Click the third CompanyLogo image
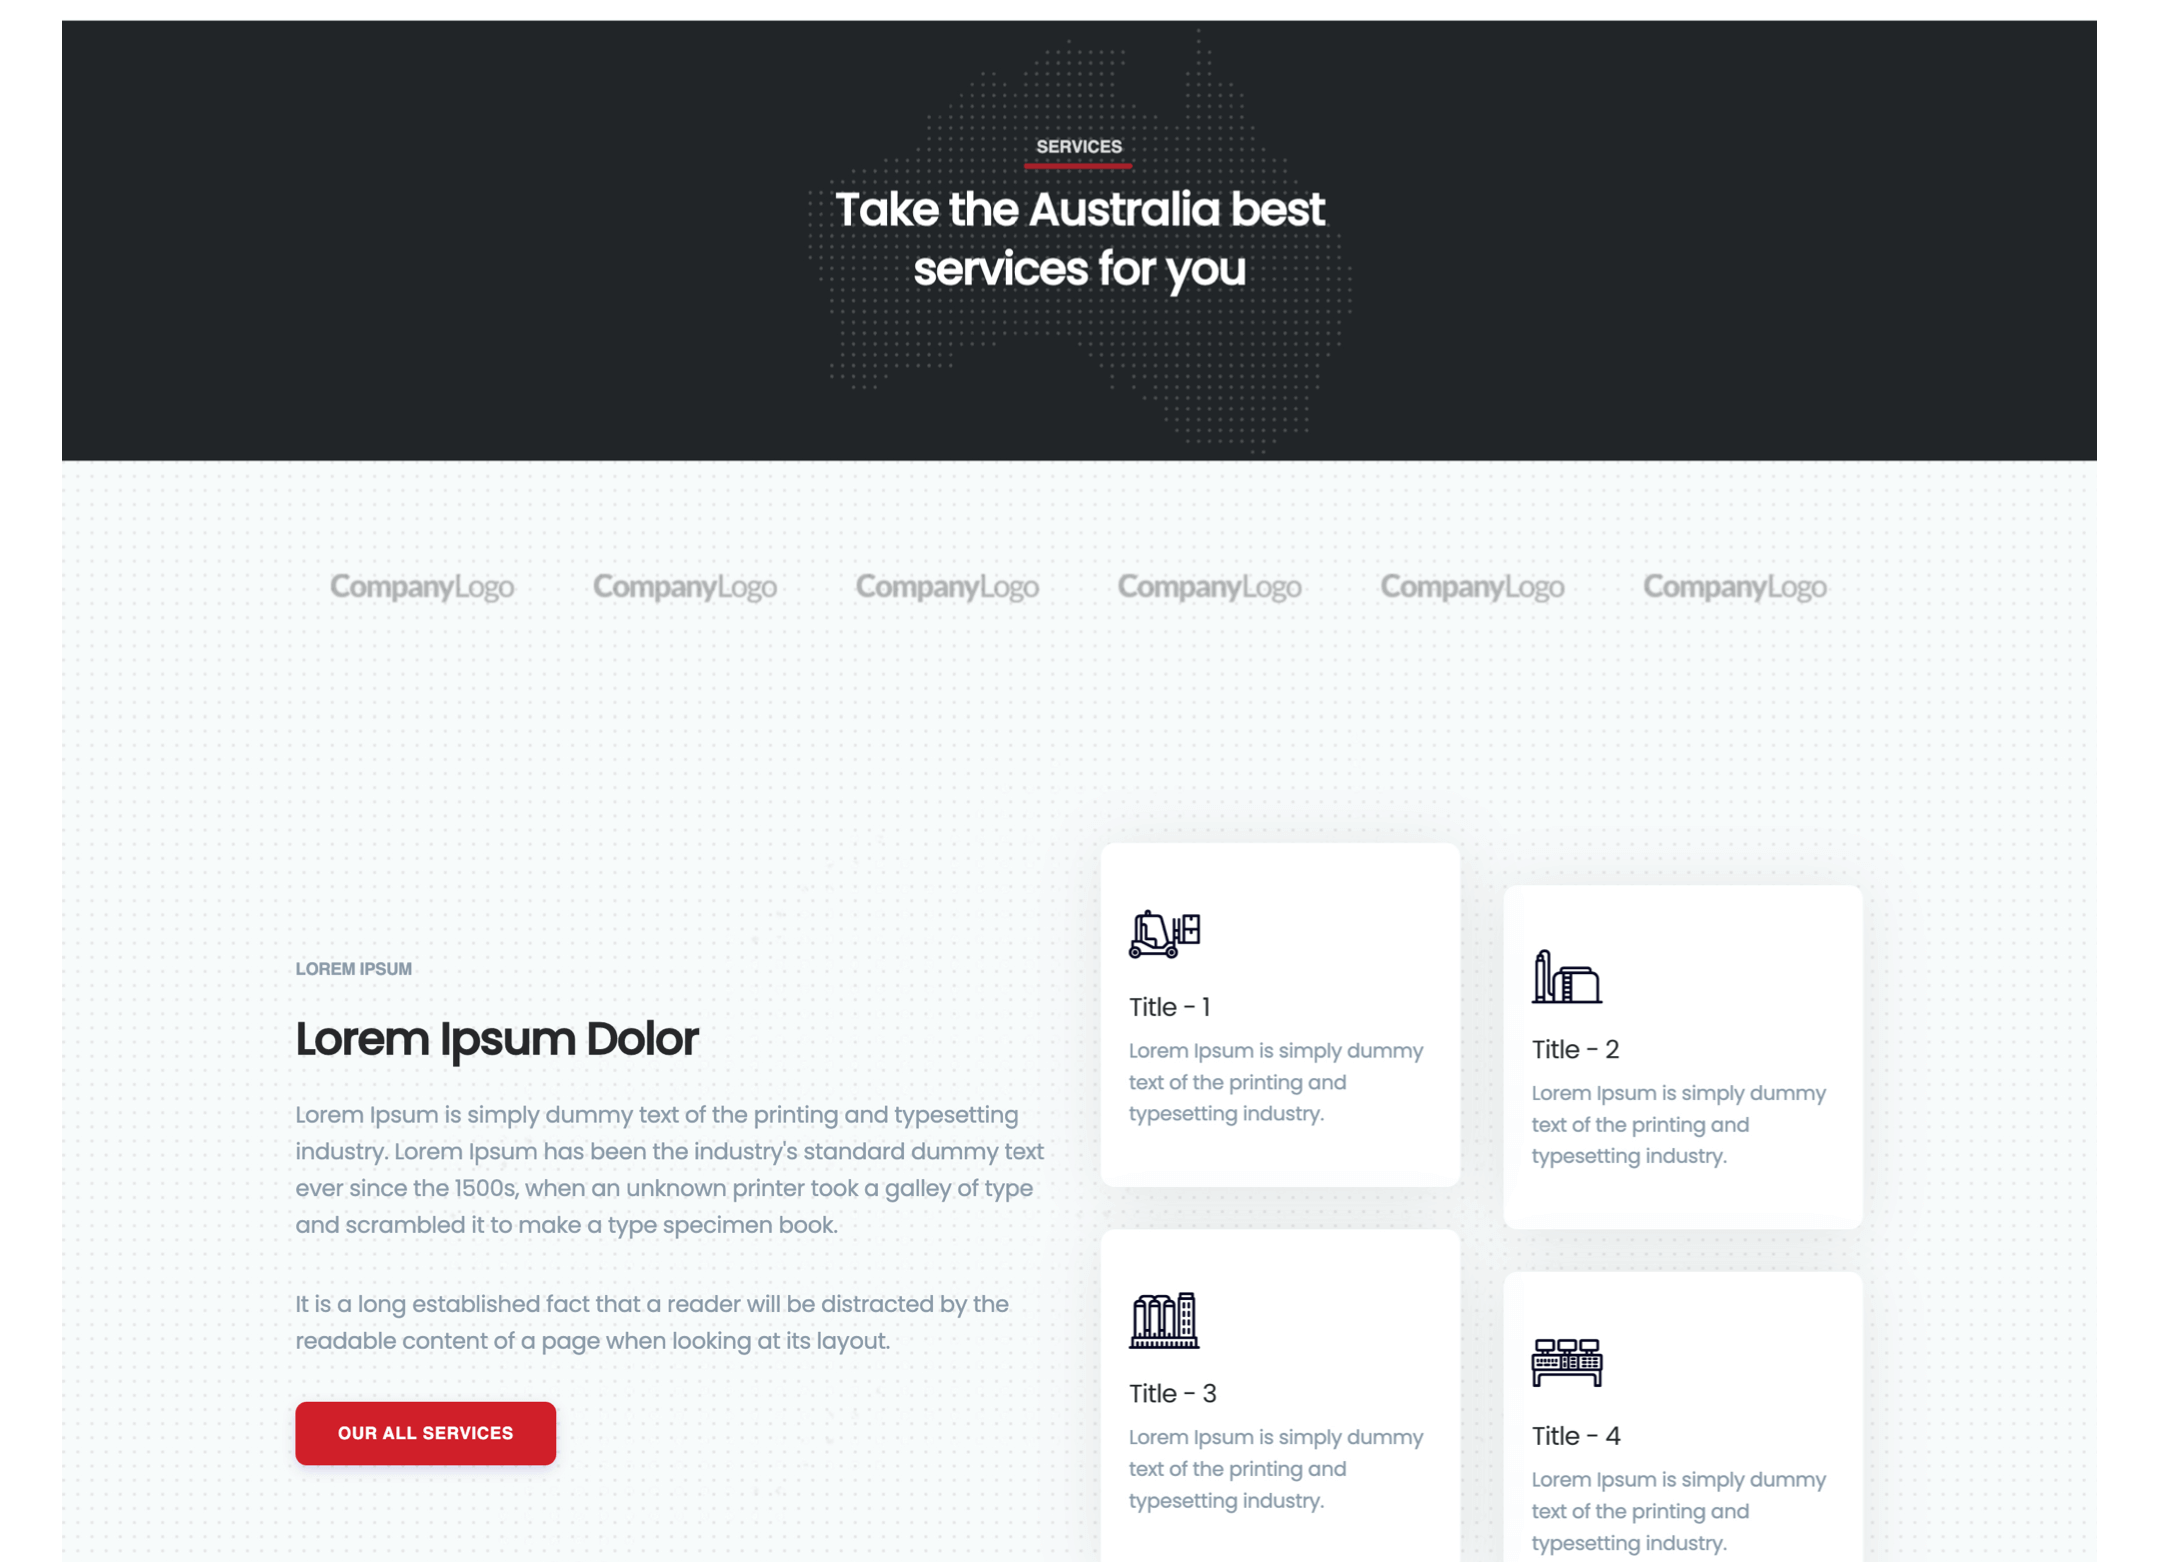Image resolution: width=2164 pixels, height=1562 pixels. point(947,586)
